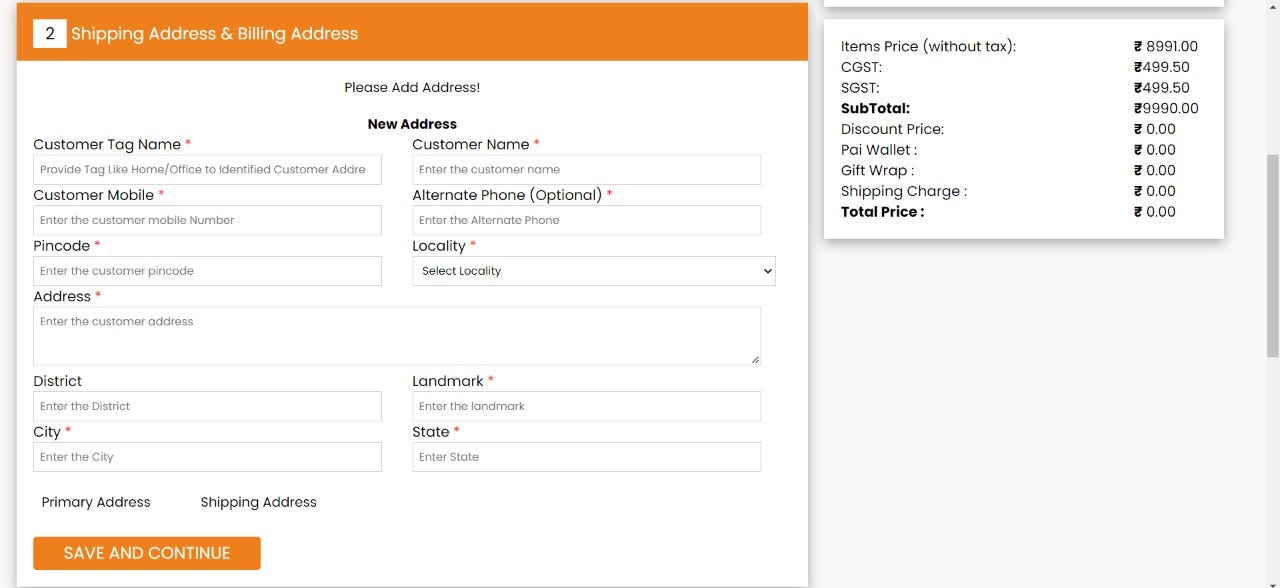The image size is (1280, 588).
Task: Click the Total Price row in summary
Action: (1021, 211)
